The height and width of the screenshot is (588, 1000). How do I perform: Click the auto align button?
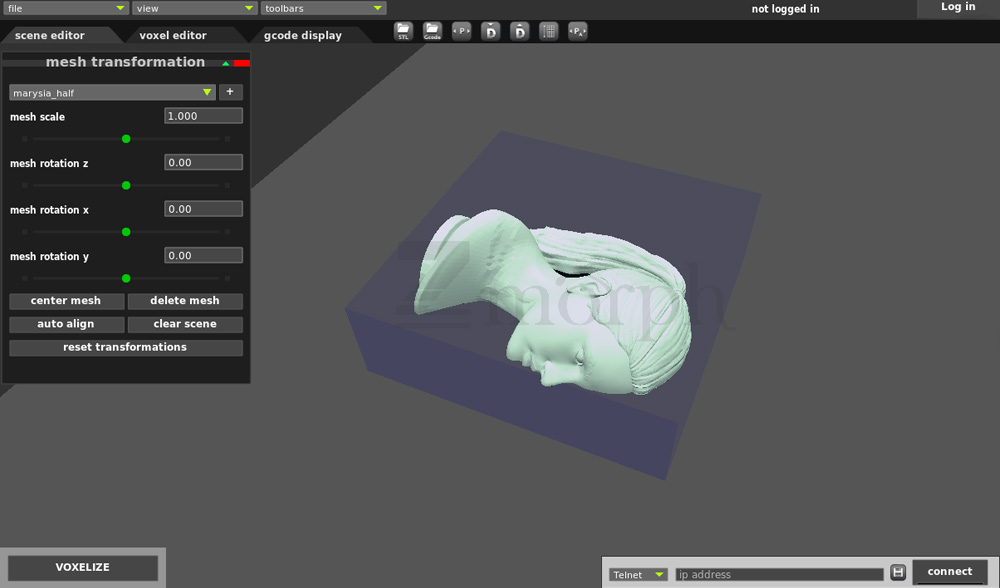pos(66,324)
